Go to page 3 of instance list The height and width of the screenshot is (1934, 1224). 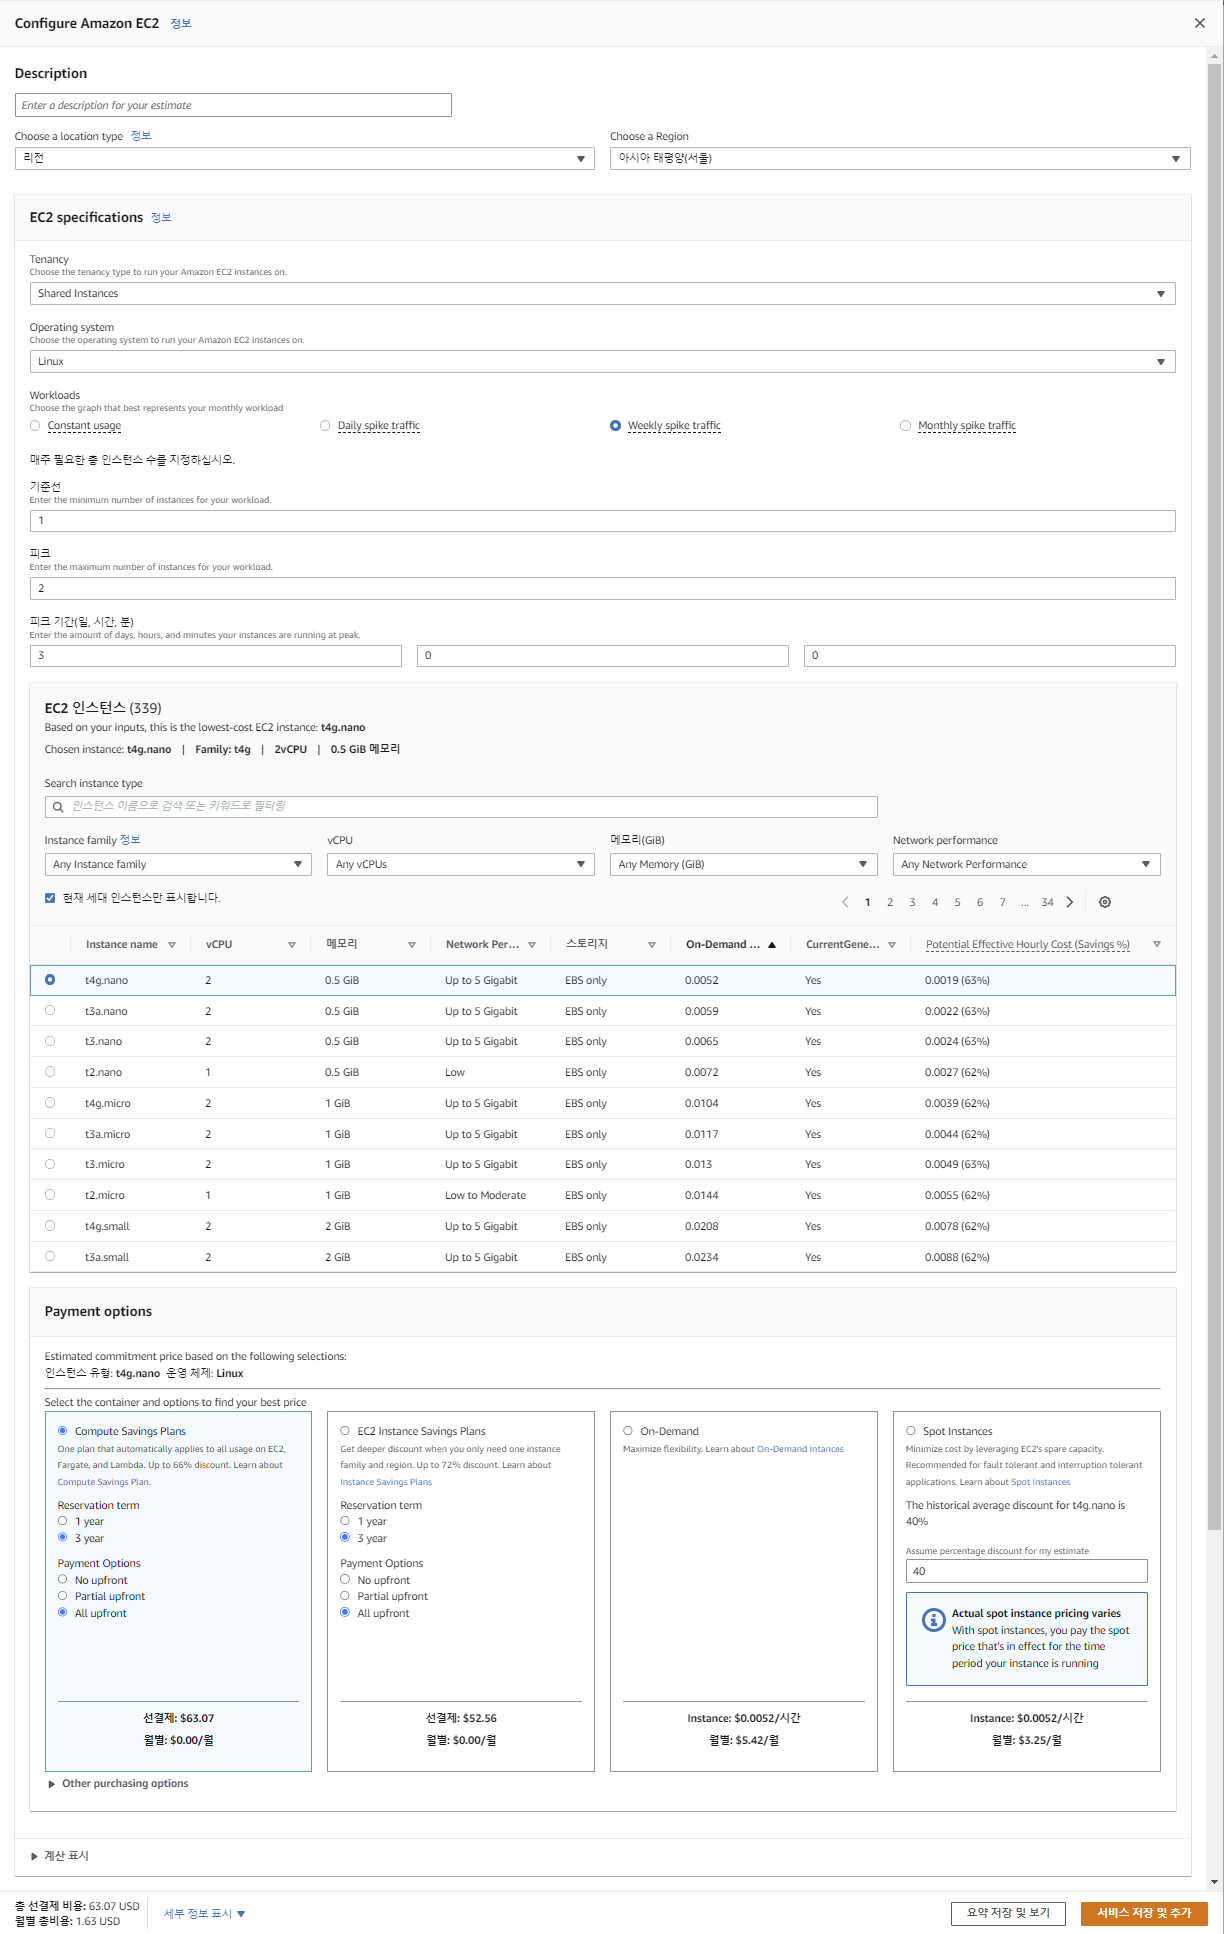coord(912,902)
